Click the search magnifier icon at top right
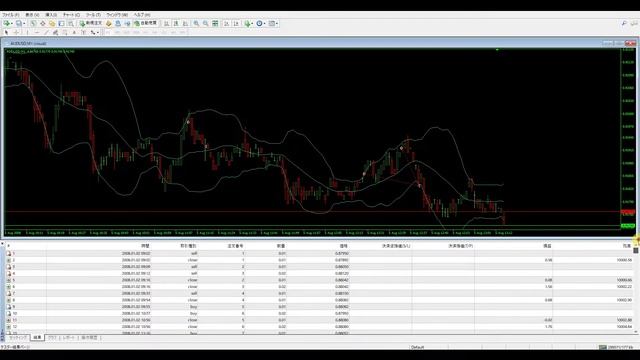The height and width of the screenshot is (360, 640). point(624,24)
